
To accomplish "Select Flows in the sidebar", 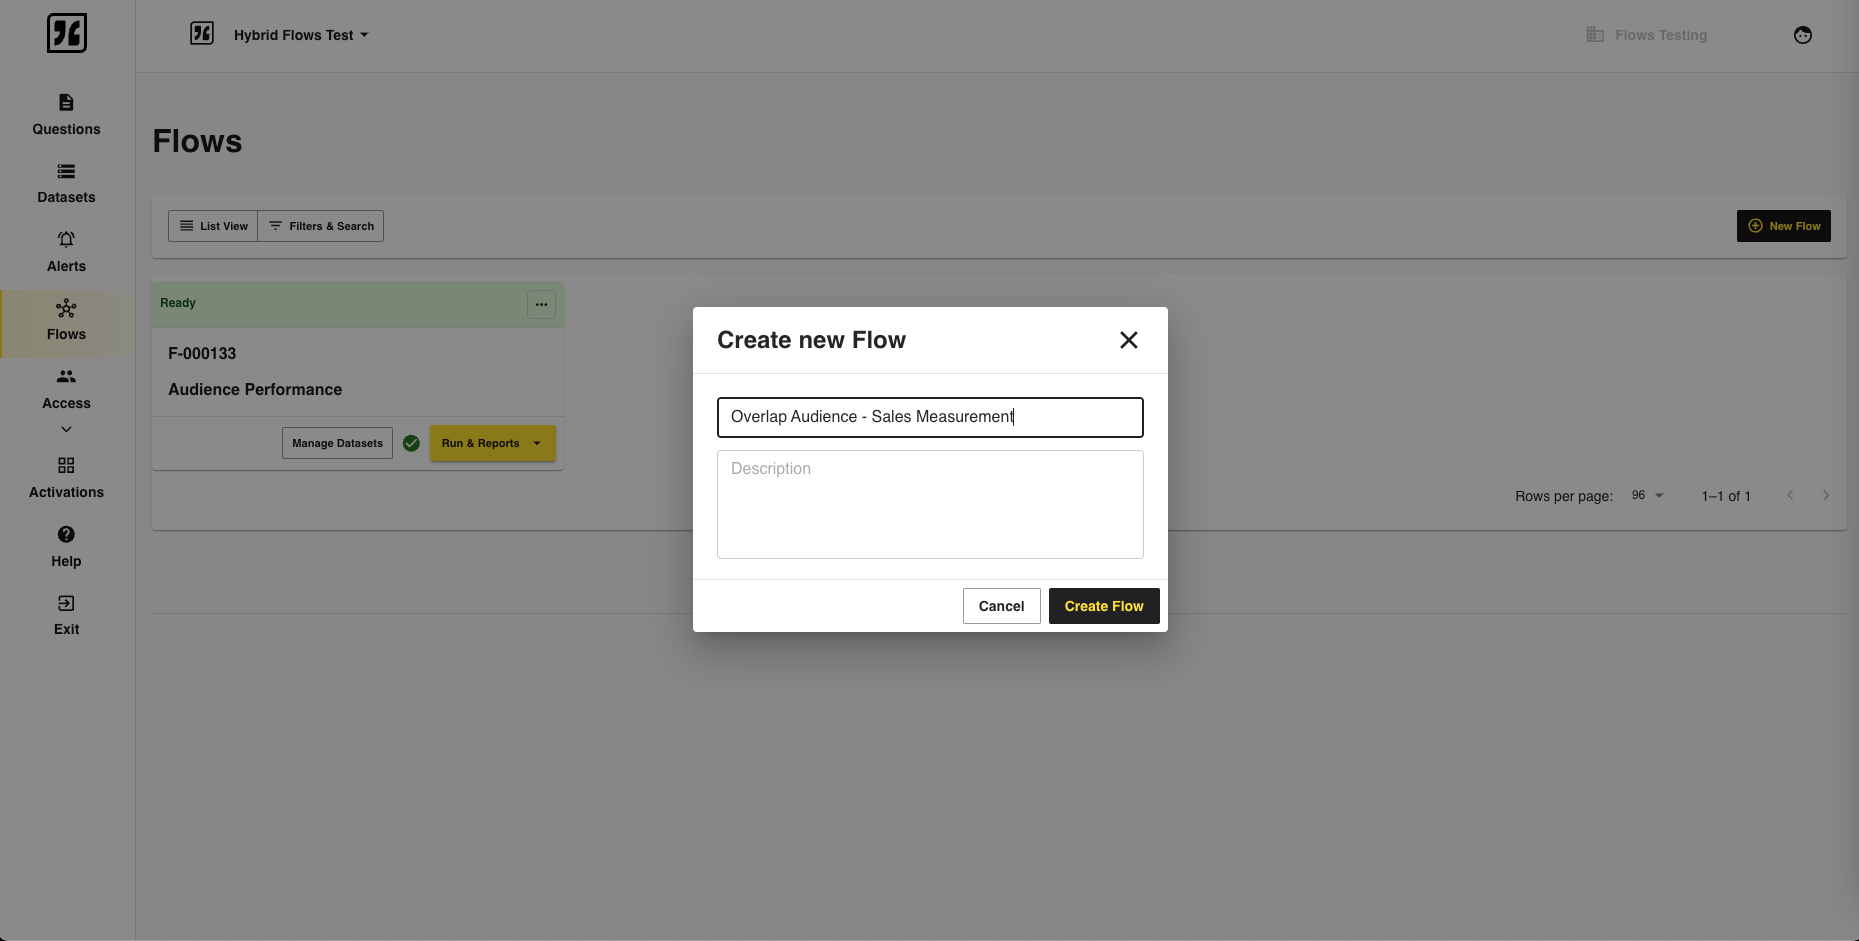I will coord(66,321).
